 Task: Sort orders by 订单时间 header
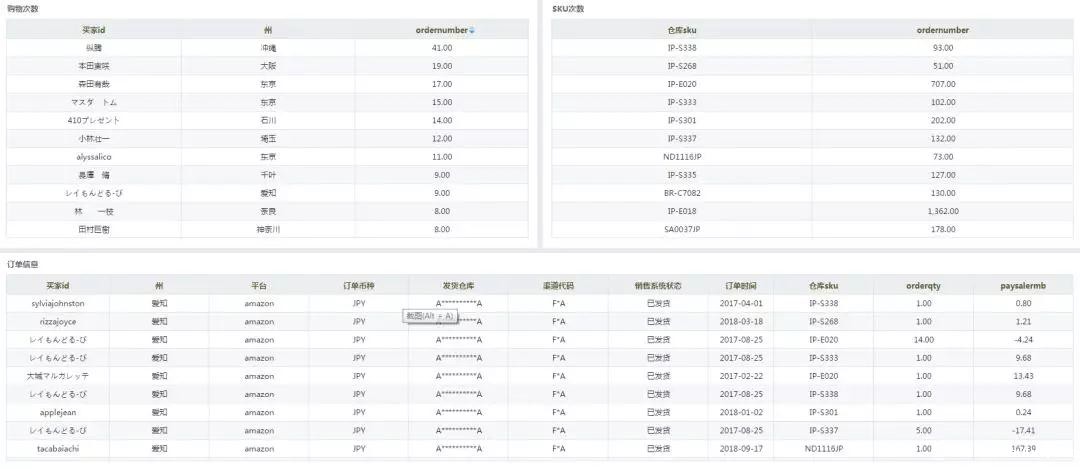741,285
